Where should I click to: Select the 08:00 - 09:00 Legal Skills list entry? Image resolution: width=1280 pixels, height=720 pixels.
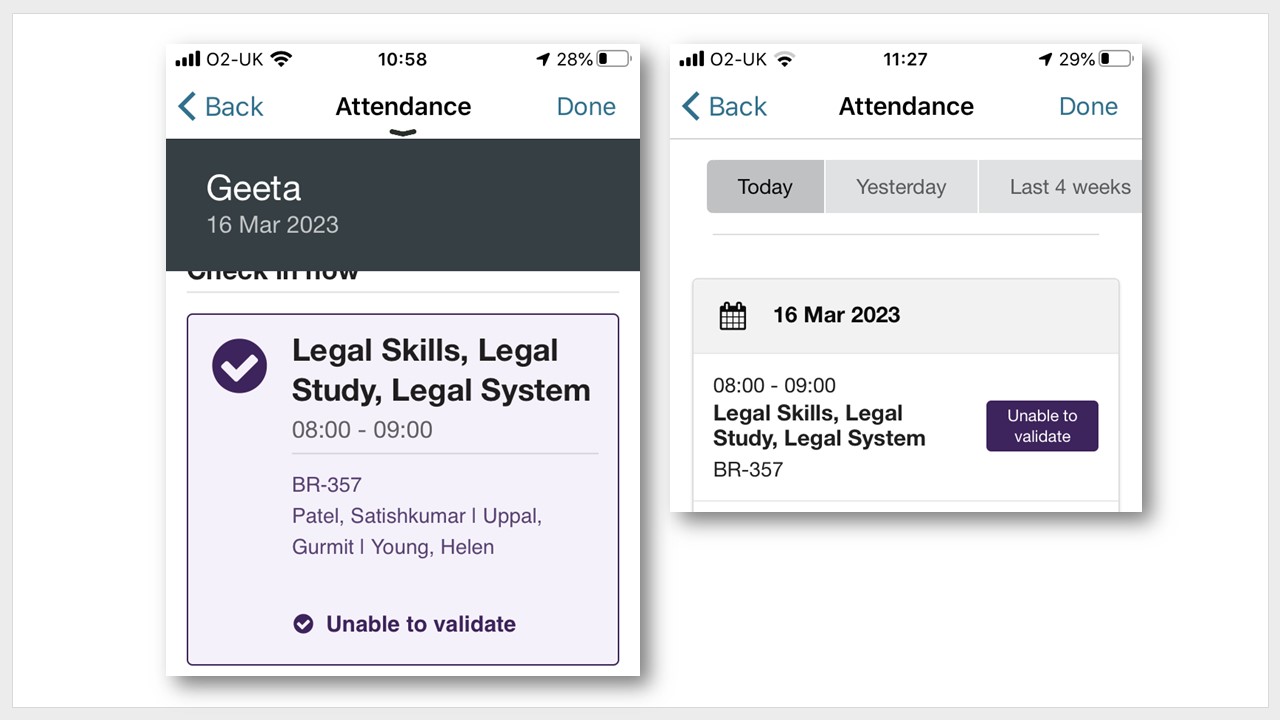pyautogui.click(x=906, y=427)
